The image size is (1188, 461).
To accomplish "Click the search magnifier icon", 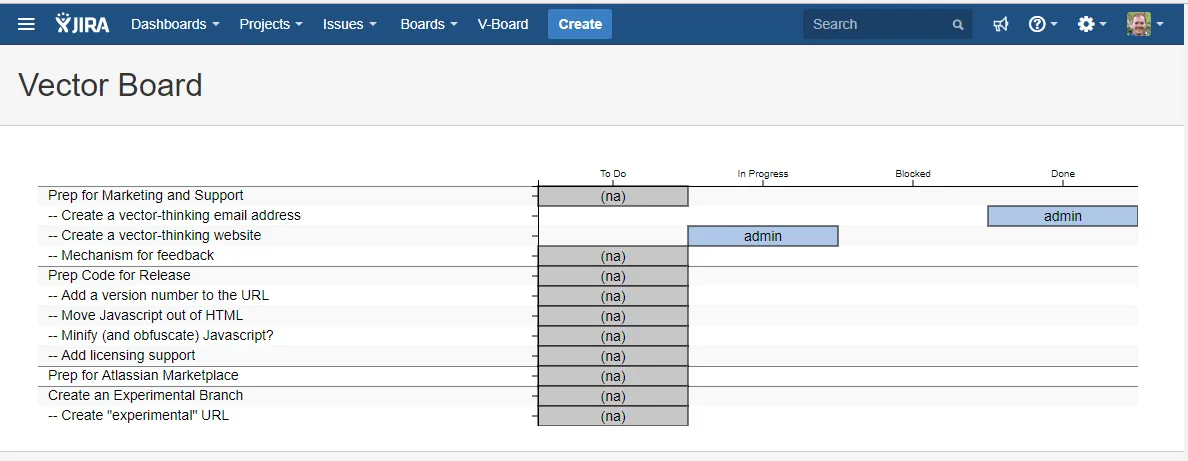I will pyautogui.click(x=958, y=24).
